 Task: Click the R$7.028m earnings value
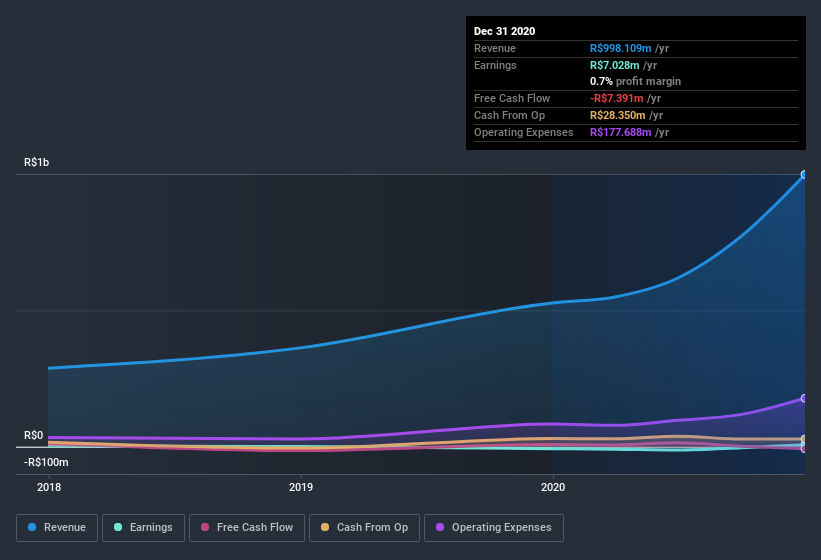pyautogui.click(x=615, y=65)
